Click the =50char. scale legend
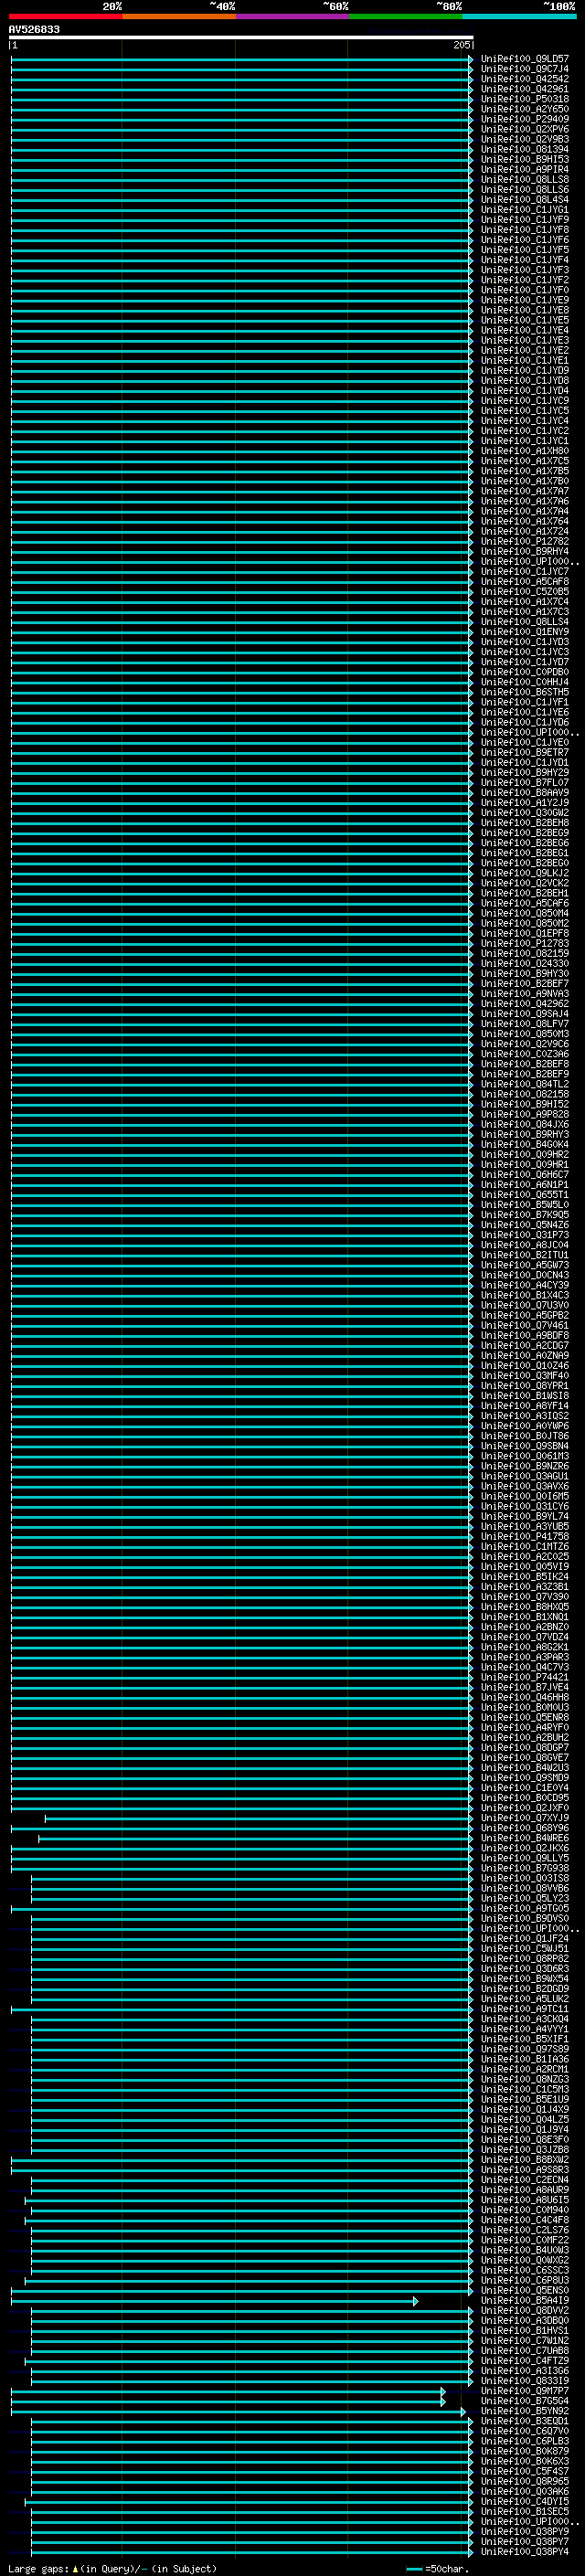The width and height of the screenshot is (585, 2576). coord(437,2568)
